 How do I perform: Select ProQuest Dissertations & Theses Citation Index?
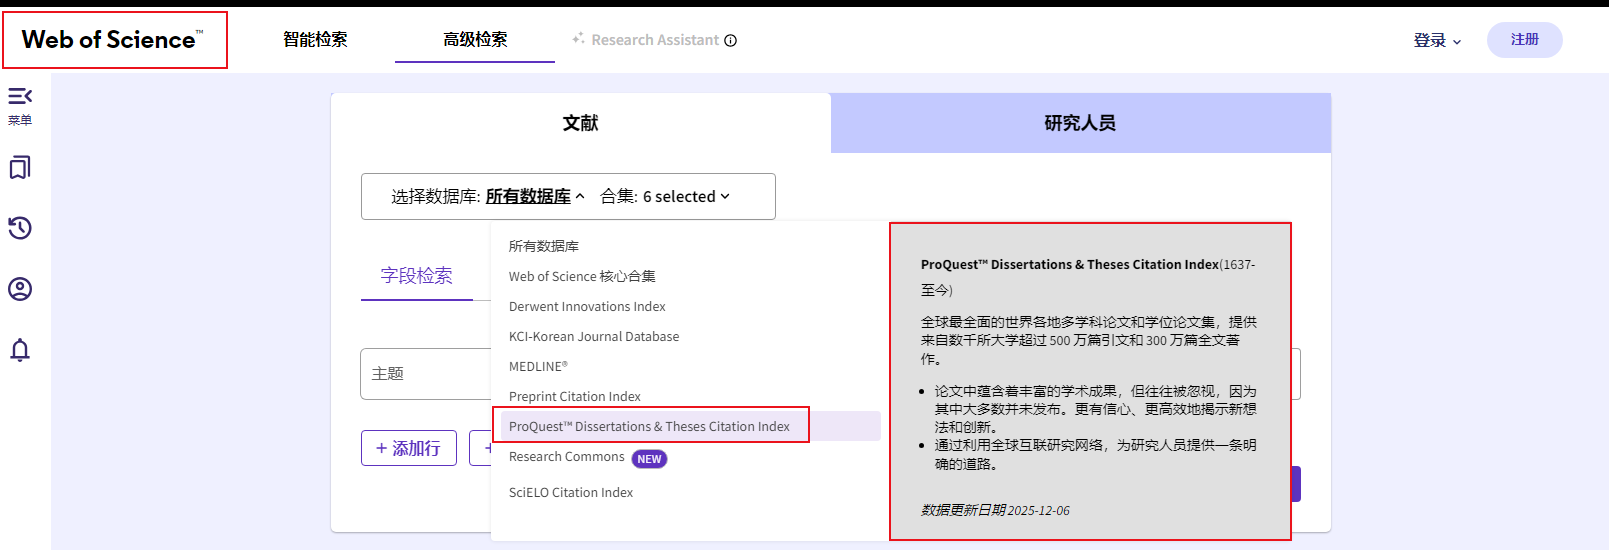649,427
